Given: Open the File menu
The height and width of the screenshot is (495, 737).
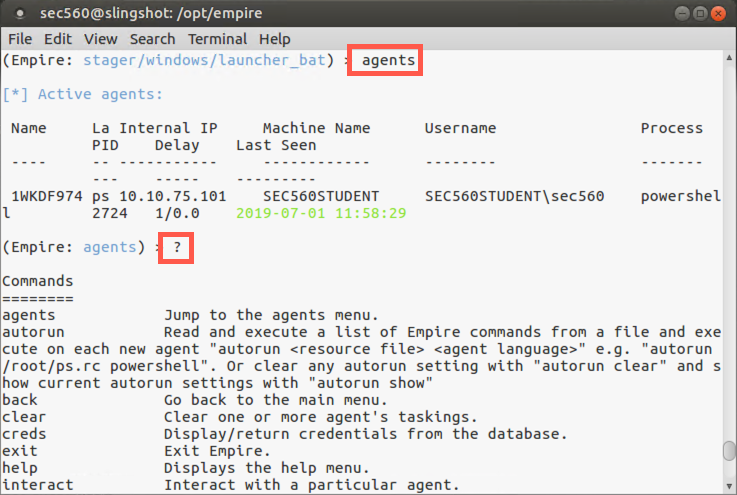Looking at the screenshot, I should 20,39.
